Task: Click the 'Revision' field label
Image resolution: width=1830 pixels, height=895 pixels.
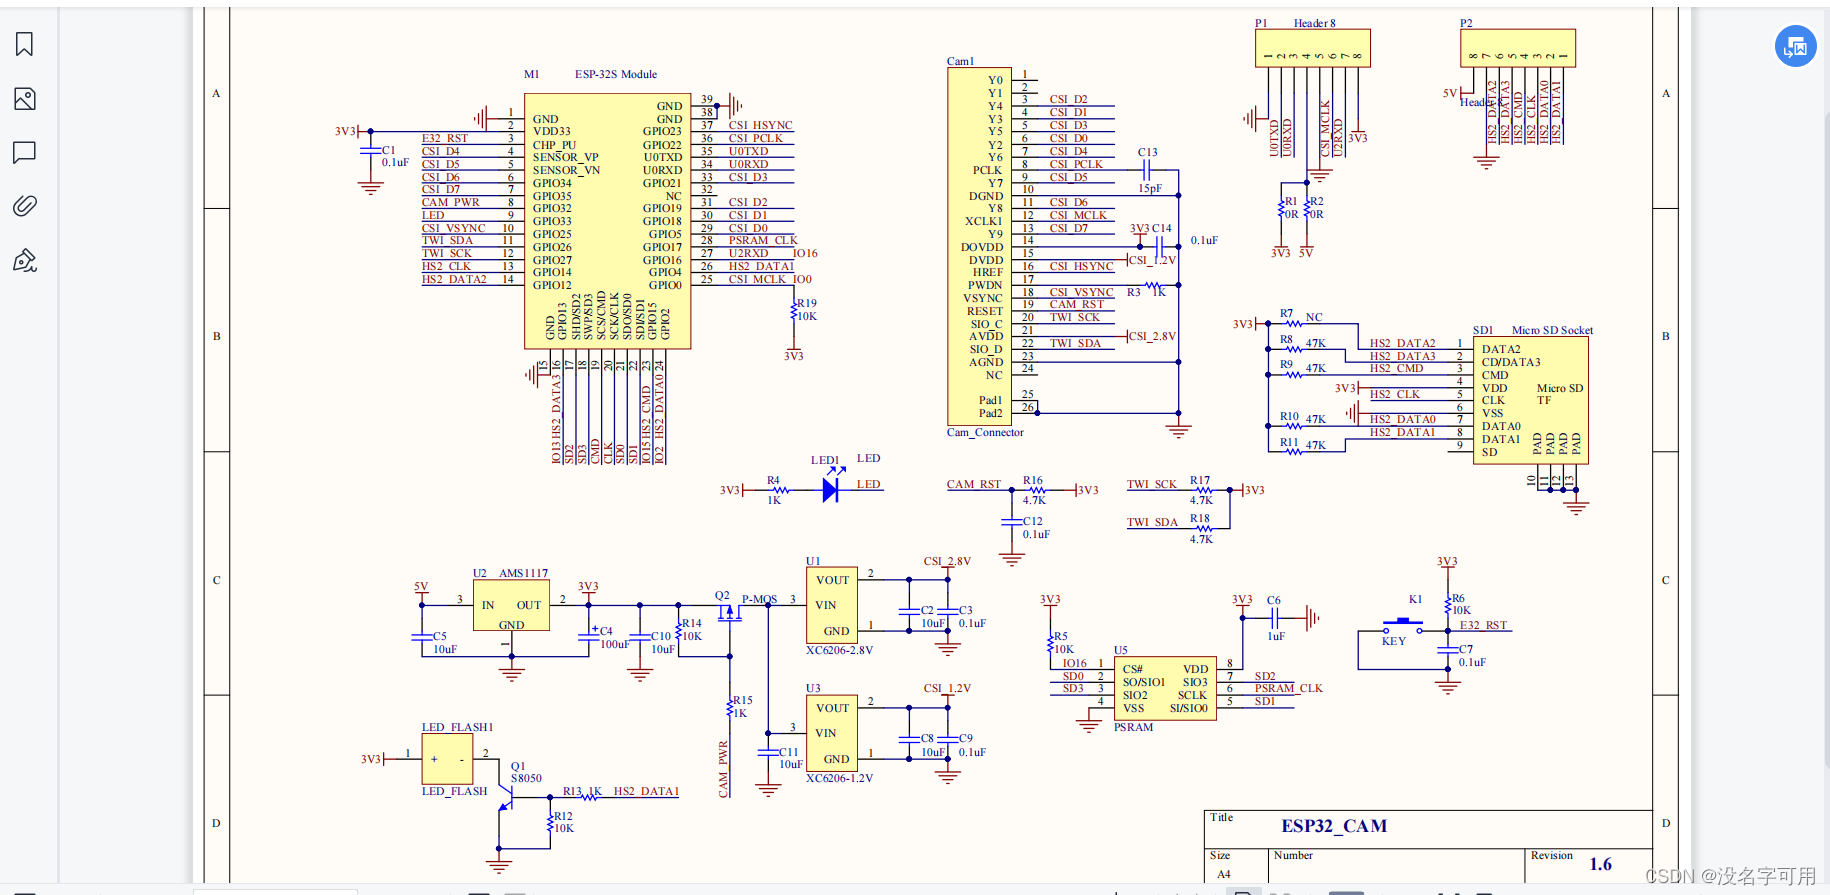Action: (x=1551, y=855)
